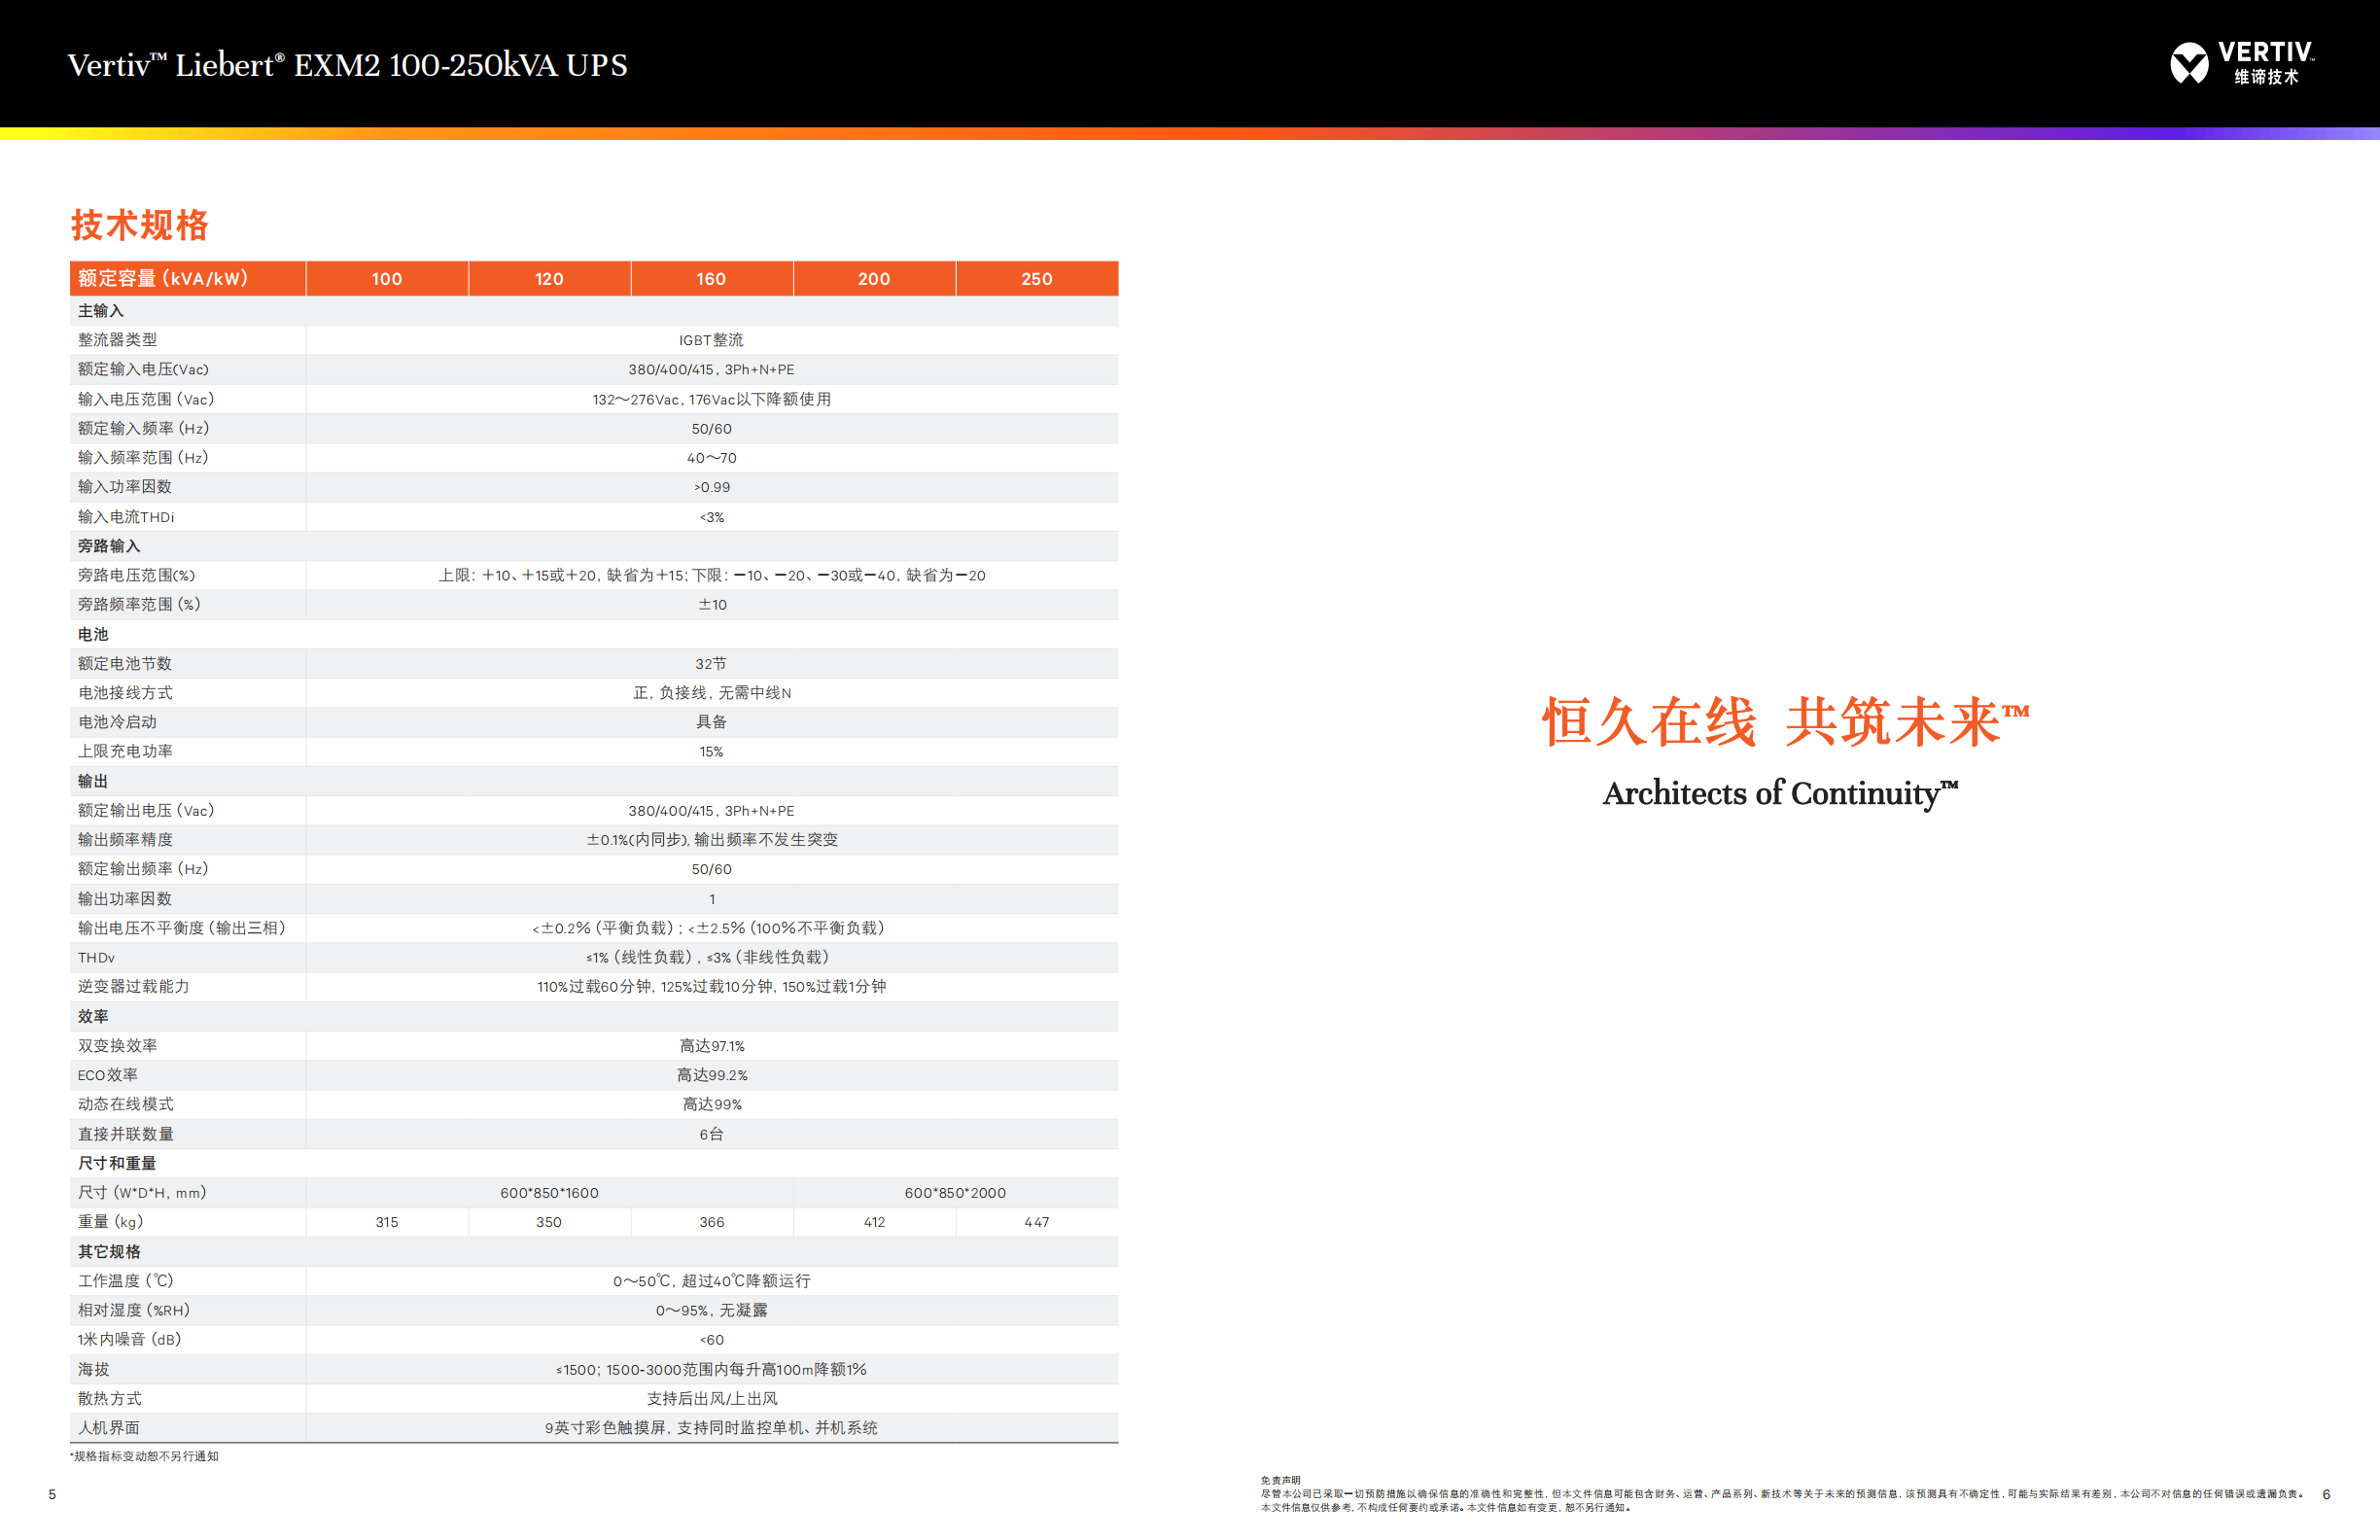The width and height of the screenshot is (2380, 1540).
Task: Click the '额定输入频率 (Hz)' row label
Action: coord(144,428)
